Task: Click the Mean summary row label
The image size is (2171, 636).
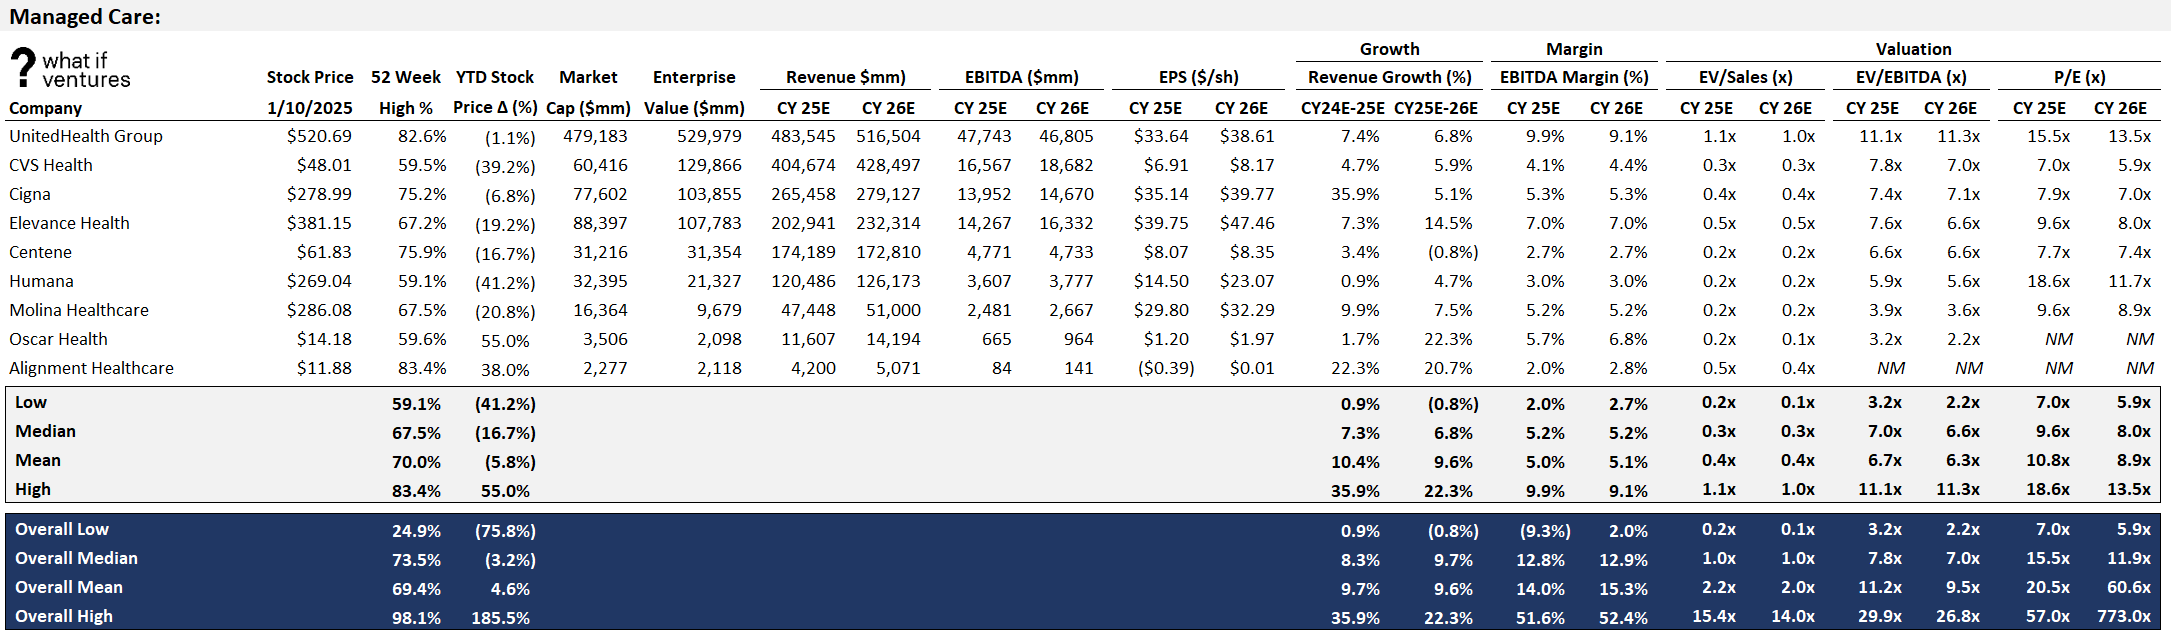Action: [38, 460]
